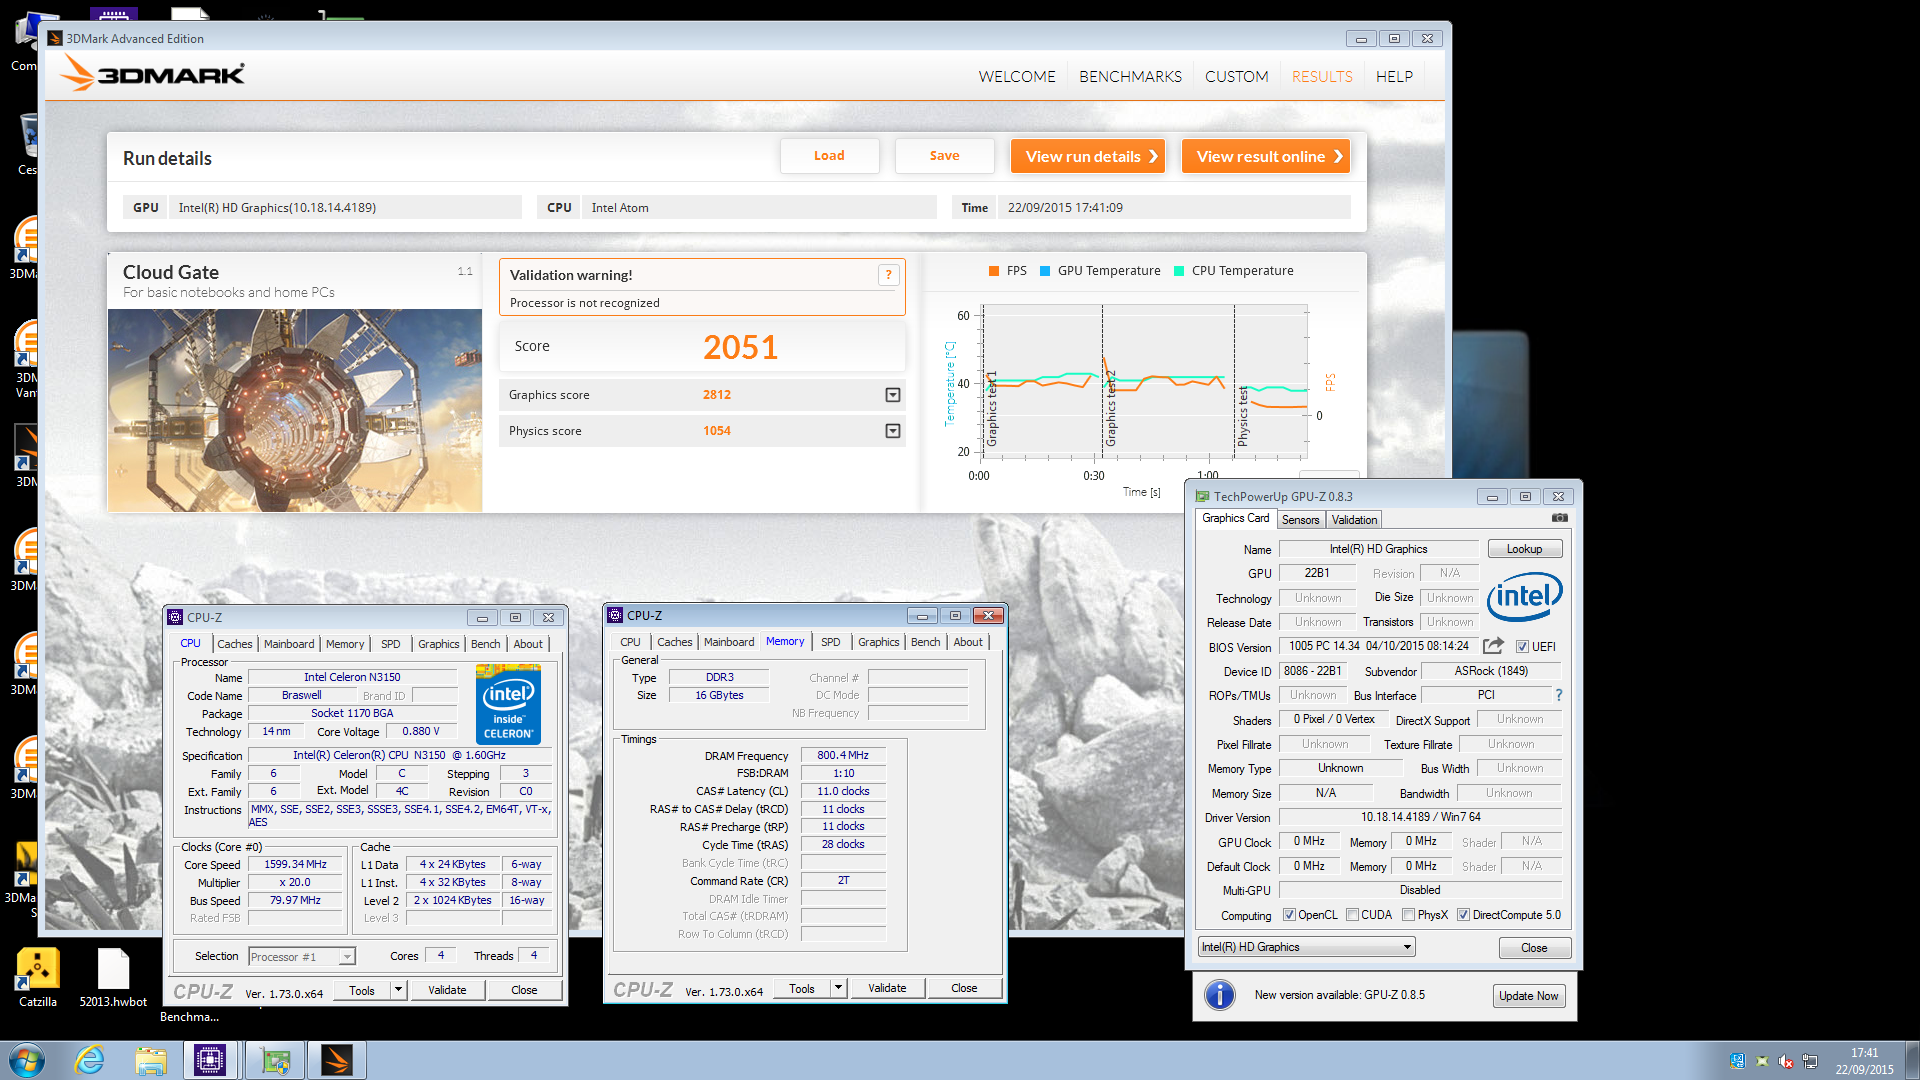Open the Tools dropdown arrow in the CPU-Z Memory tab window
This screenshot has width=1920, height=1080.
(x=838, y=988)
